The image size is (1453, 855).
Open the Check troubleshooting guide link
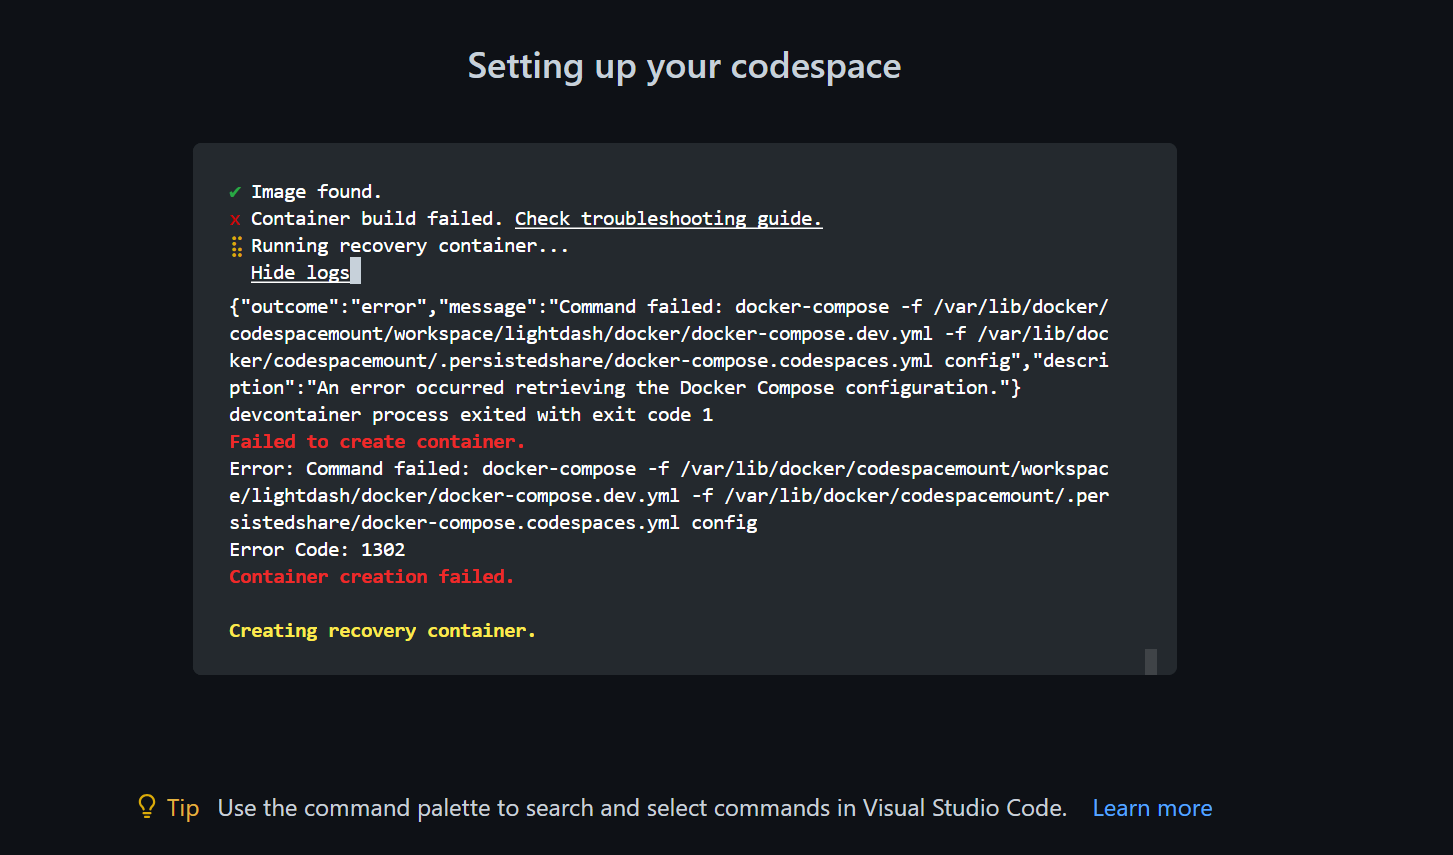click(x=668, y=218)
